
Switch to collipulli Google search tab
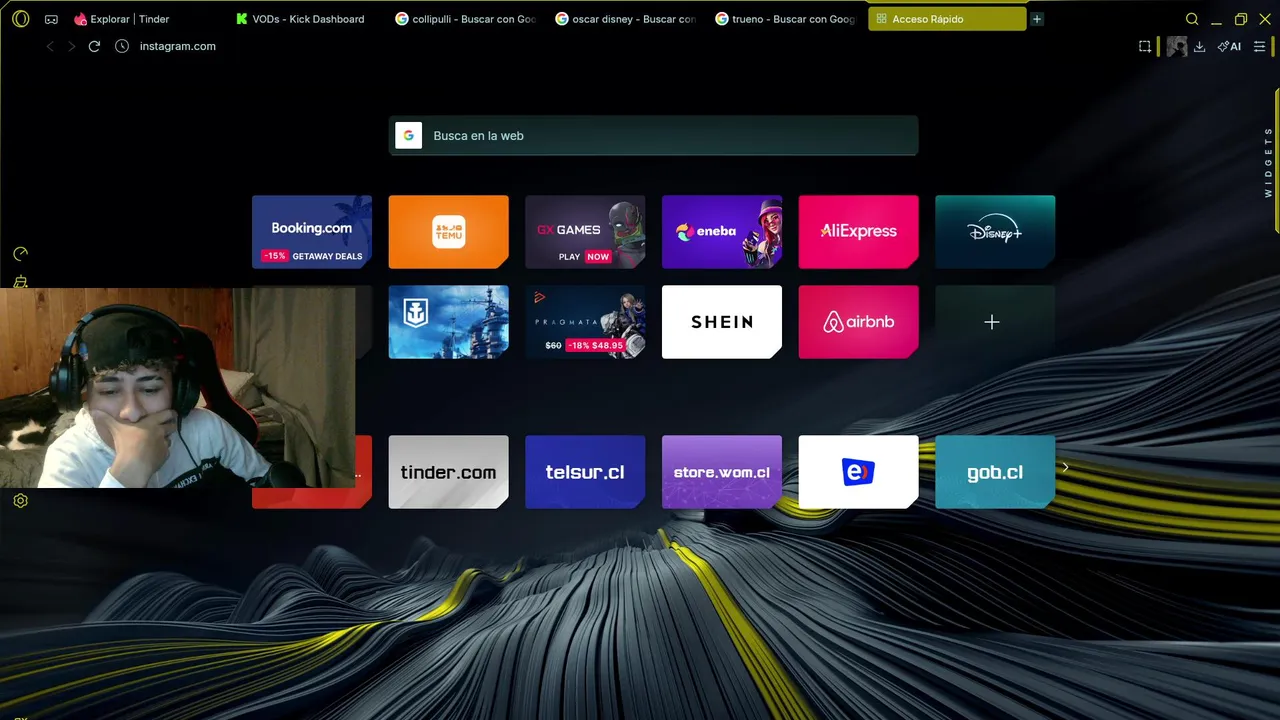tap(466, 19)
